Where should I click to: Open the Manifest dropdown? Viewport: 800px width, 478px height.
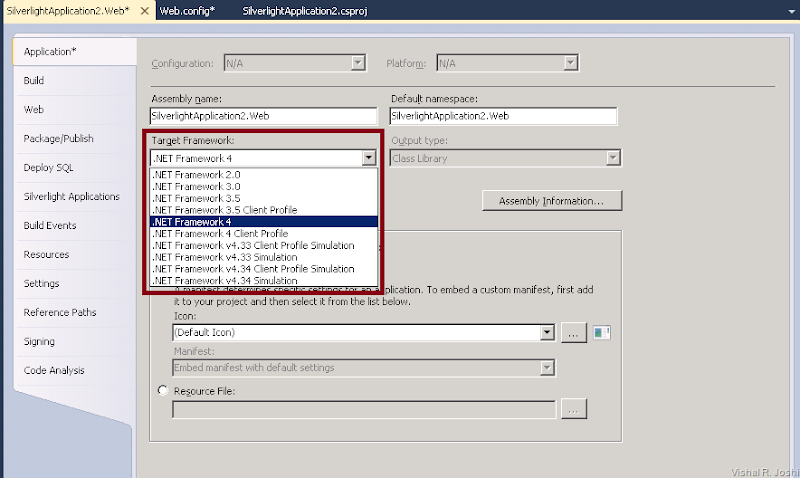point(547,368)
